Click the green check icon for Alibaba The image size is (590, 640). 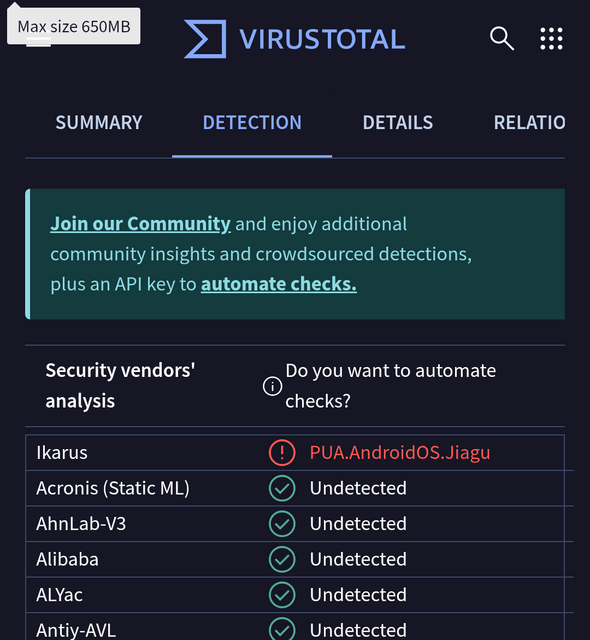[x=282, y=559]
